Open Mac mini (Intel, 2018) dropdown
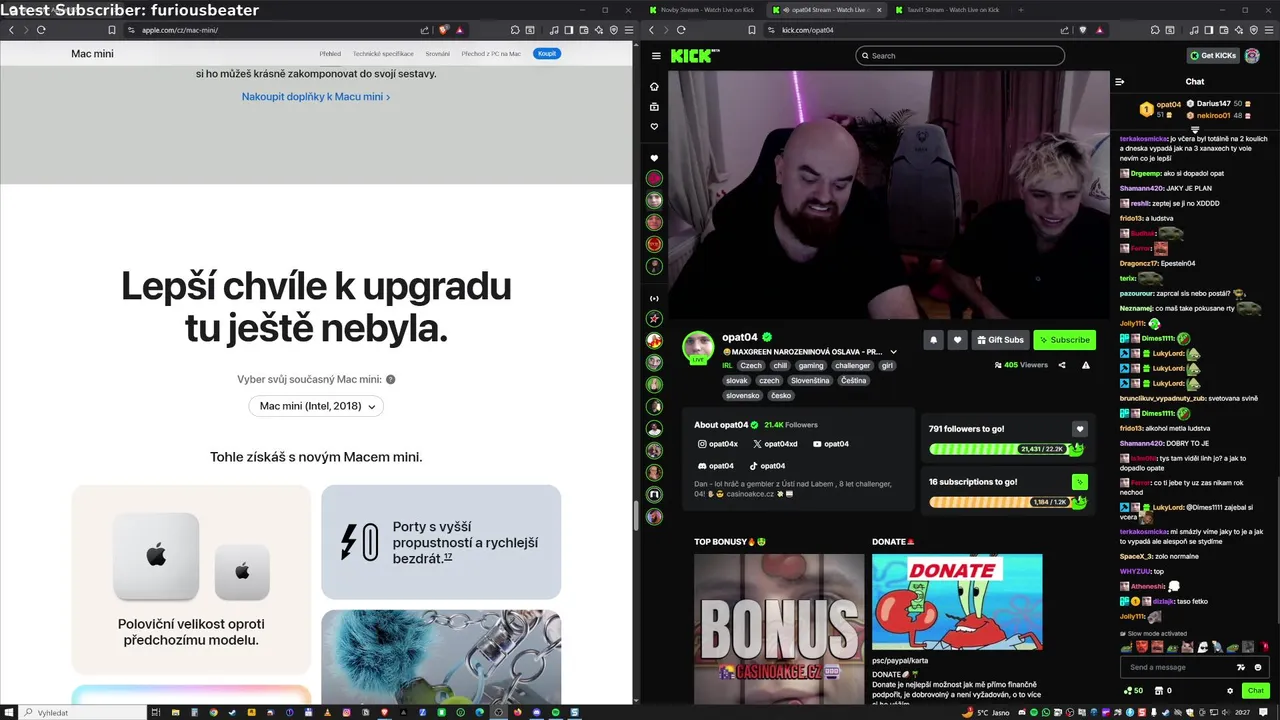This screenshot has width=1280, height=720. pos(316,406)
